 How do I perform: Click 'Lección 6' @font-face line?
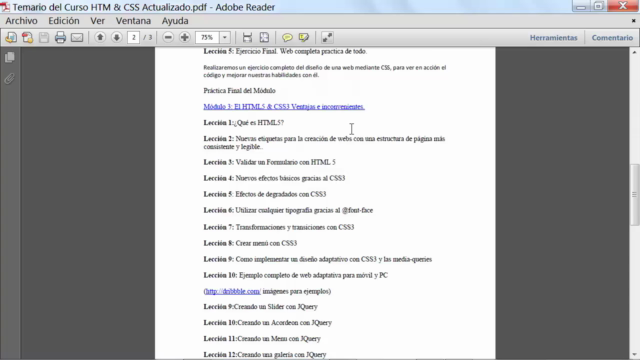[x=288, y=210]
